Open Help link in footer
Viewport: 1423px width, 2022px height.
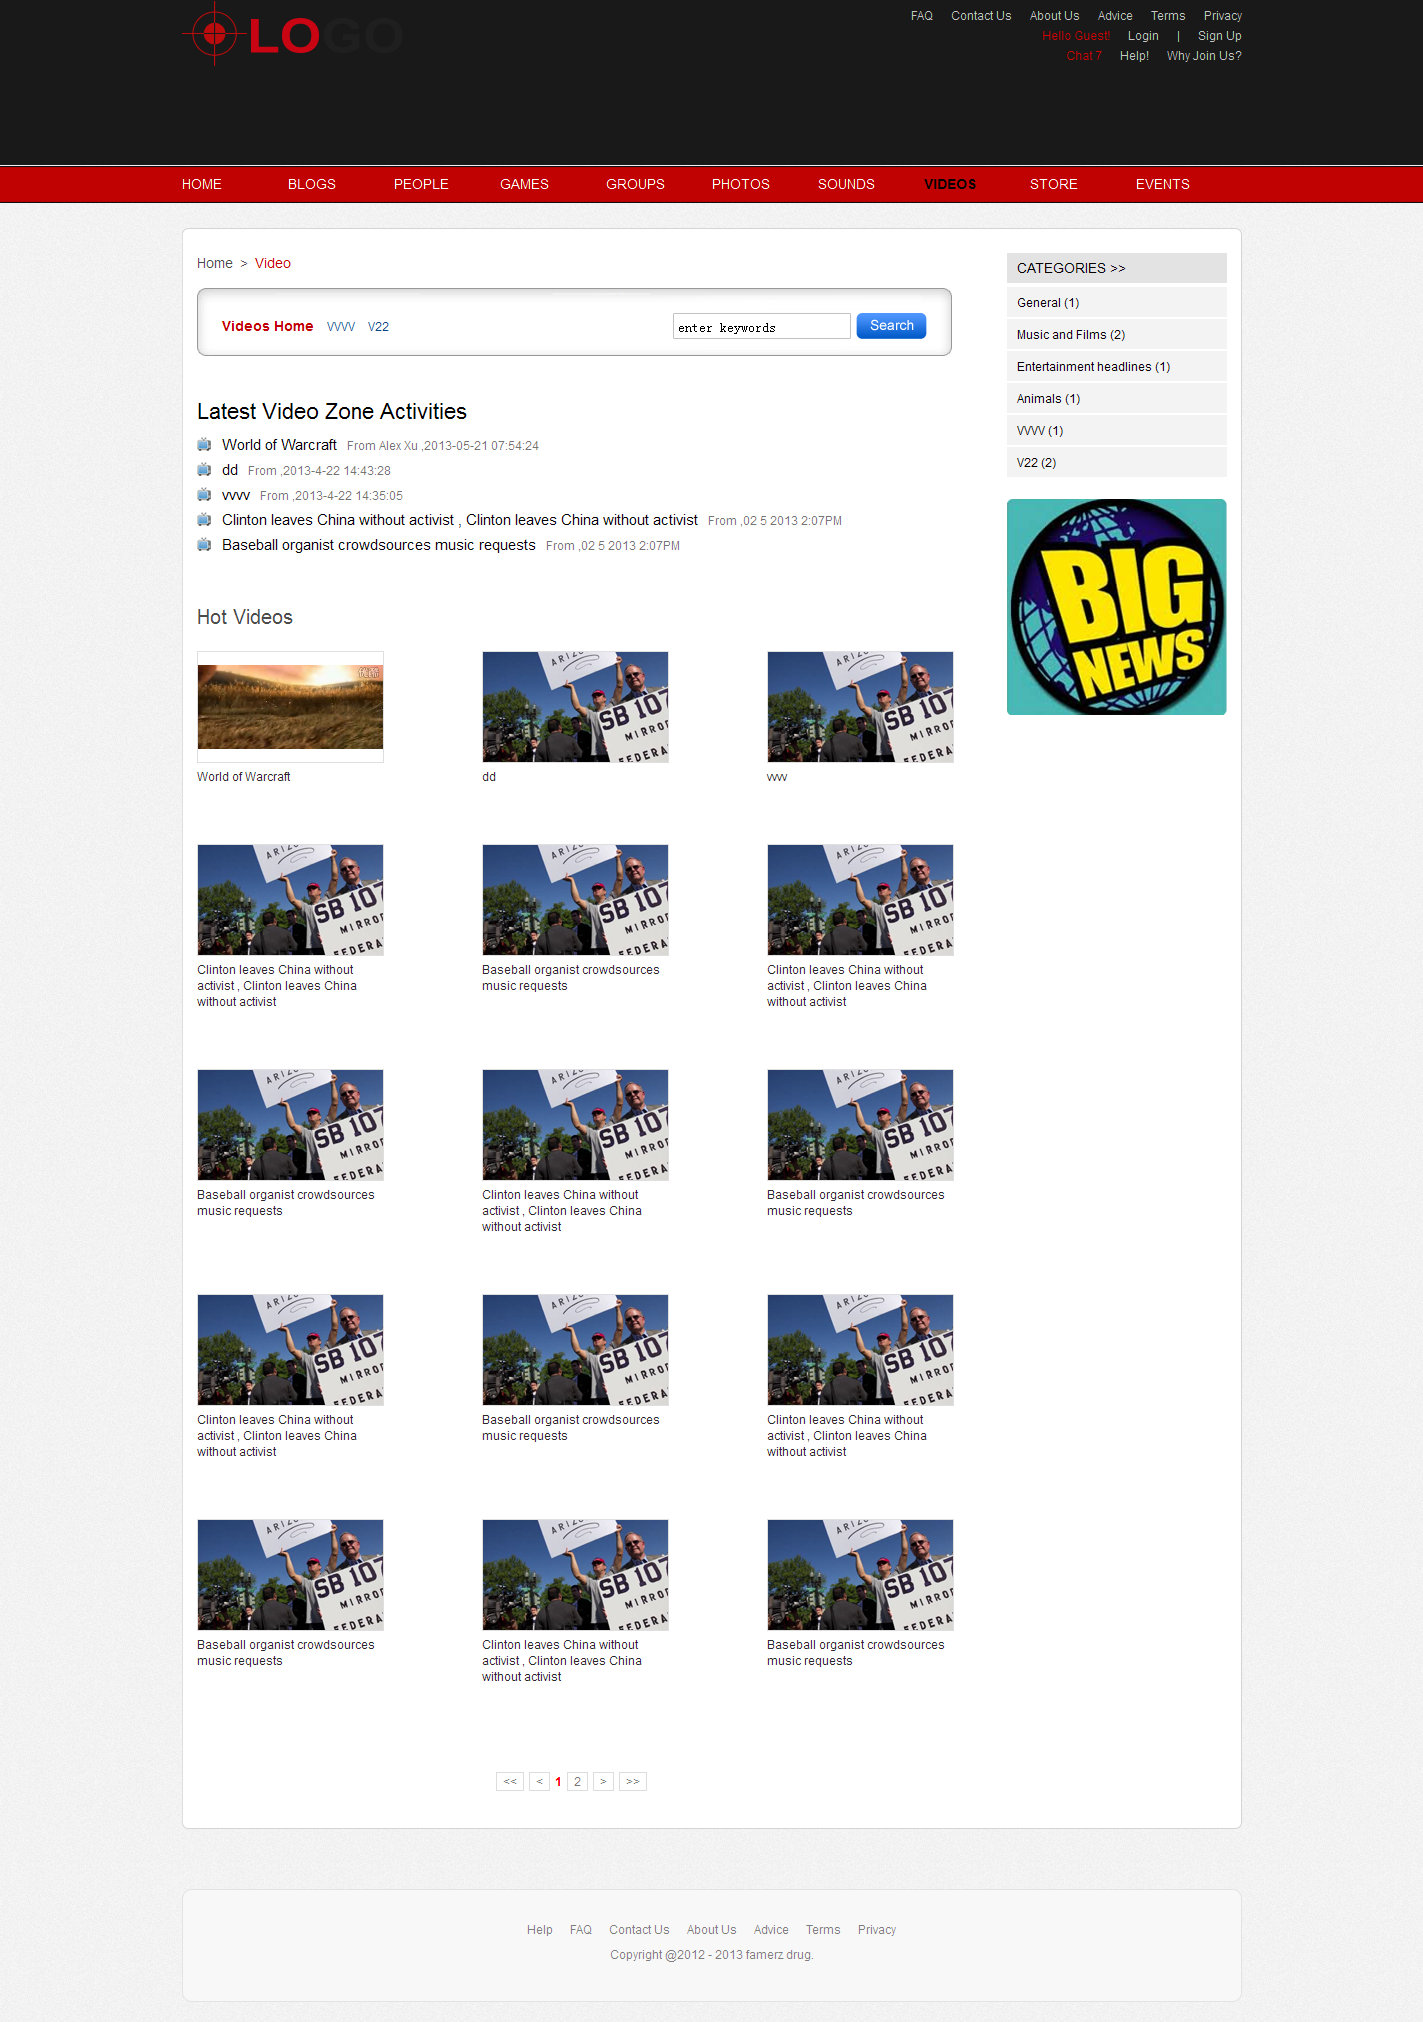(x=540, y=1930)
